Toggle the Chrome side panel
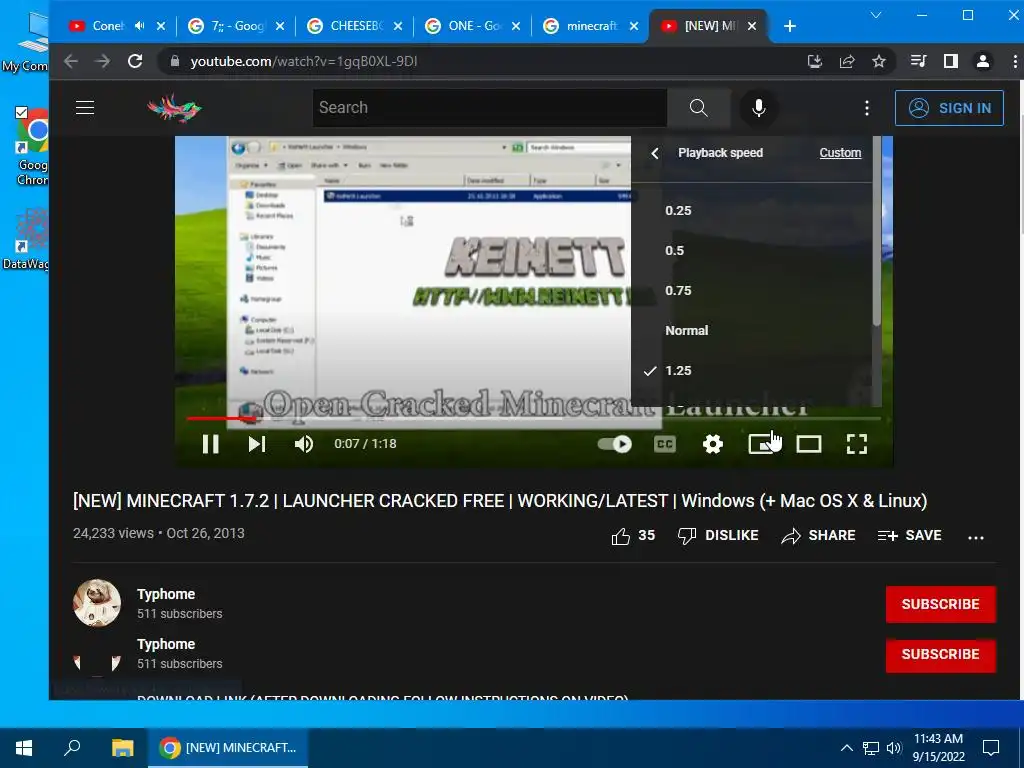 (951, 61)
